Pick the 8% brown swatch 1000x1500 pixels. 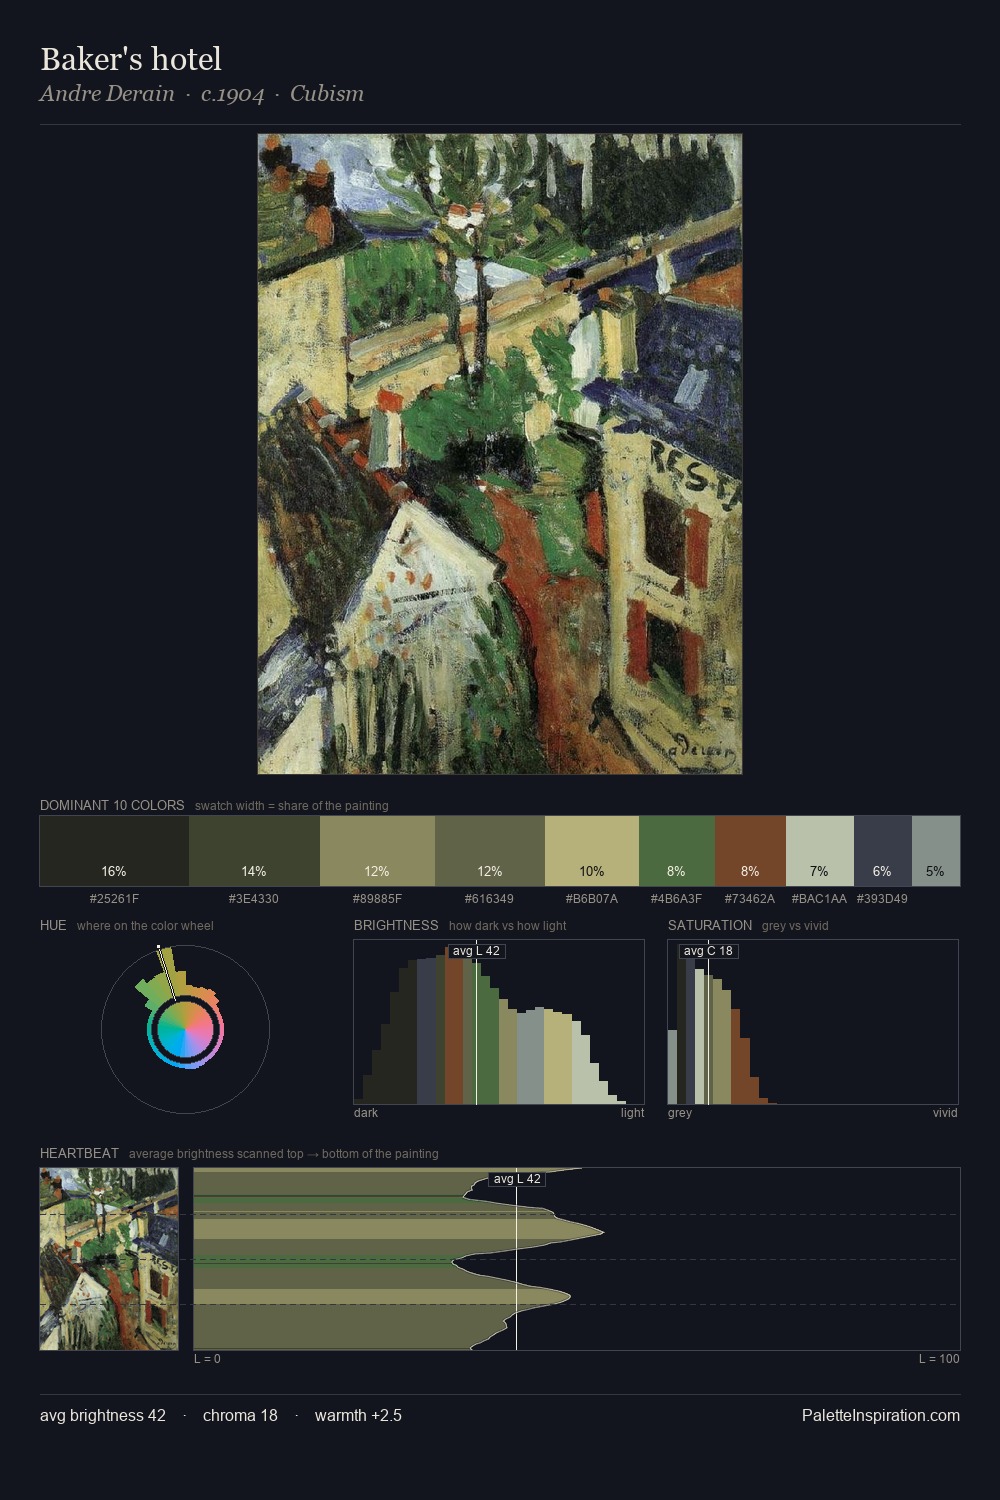(750, 851)
